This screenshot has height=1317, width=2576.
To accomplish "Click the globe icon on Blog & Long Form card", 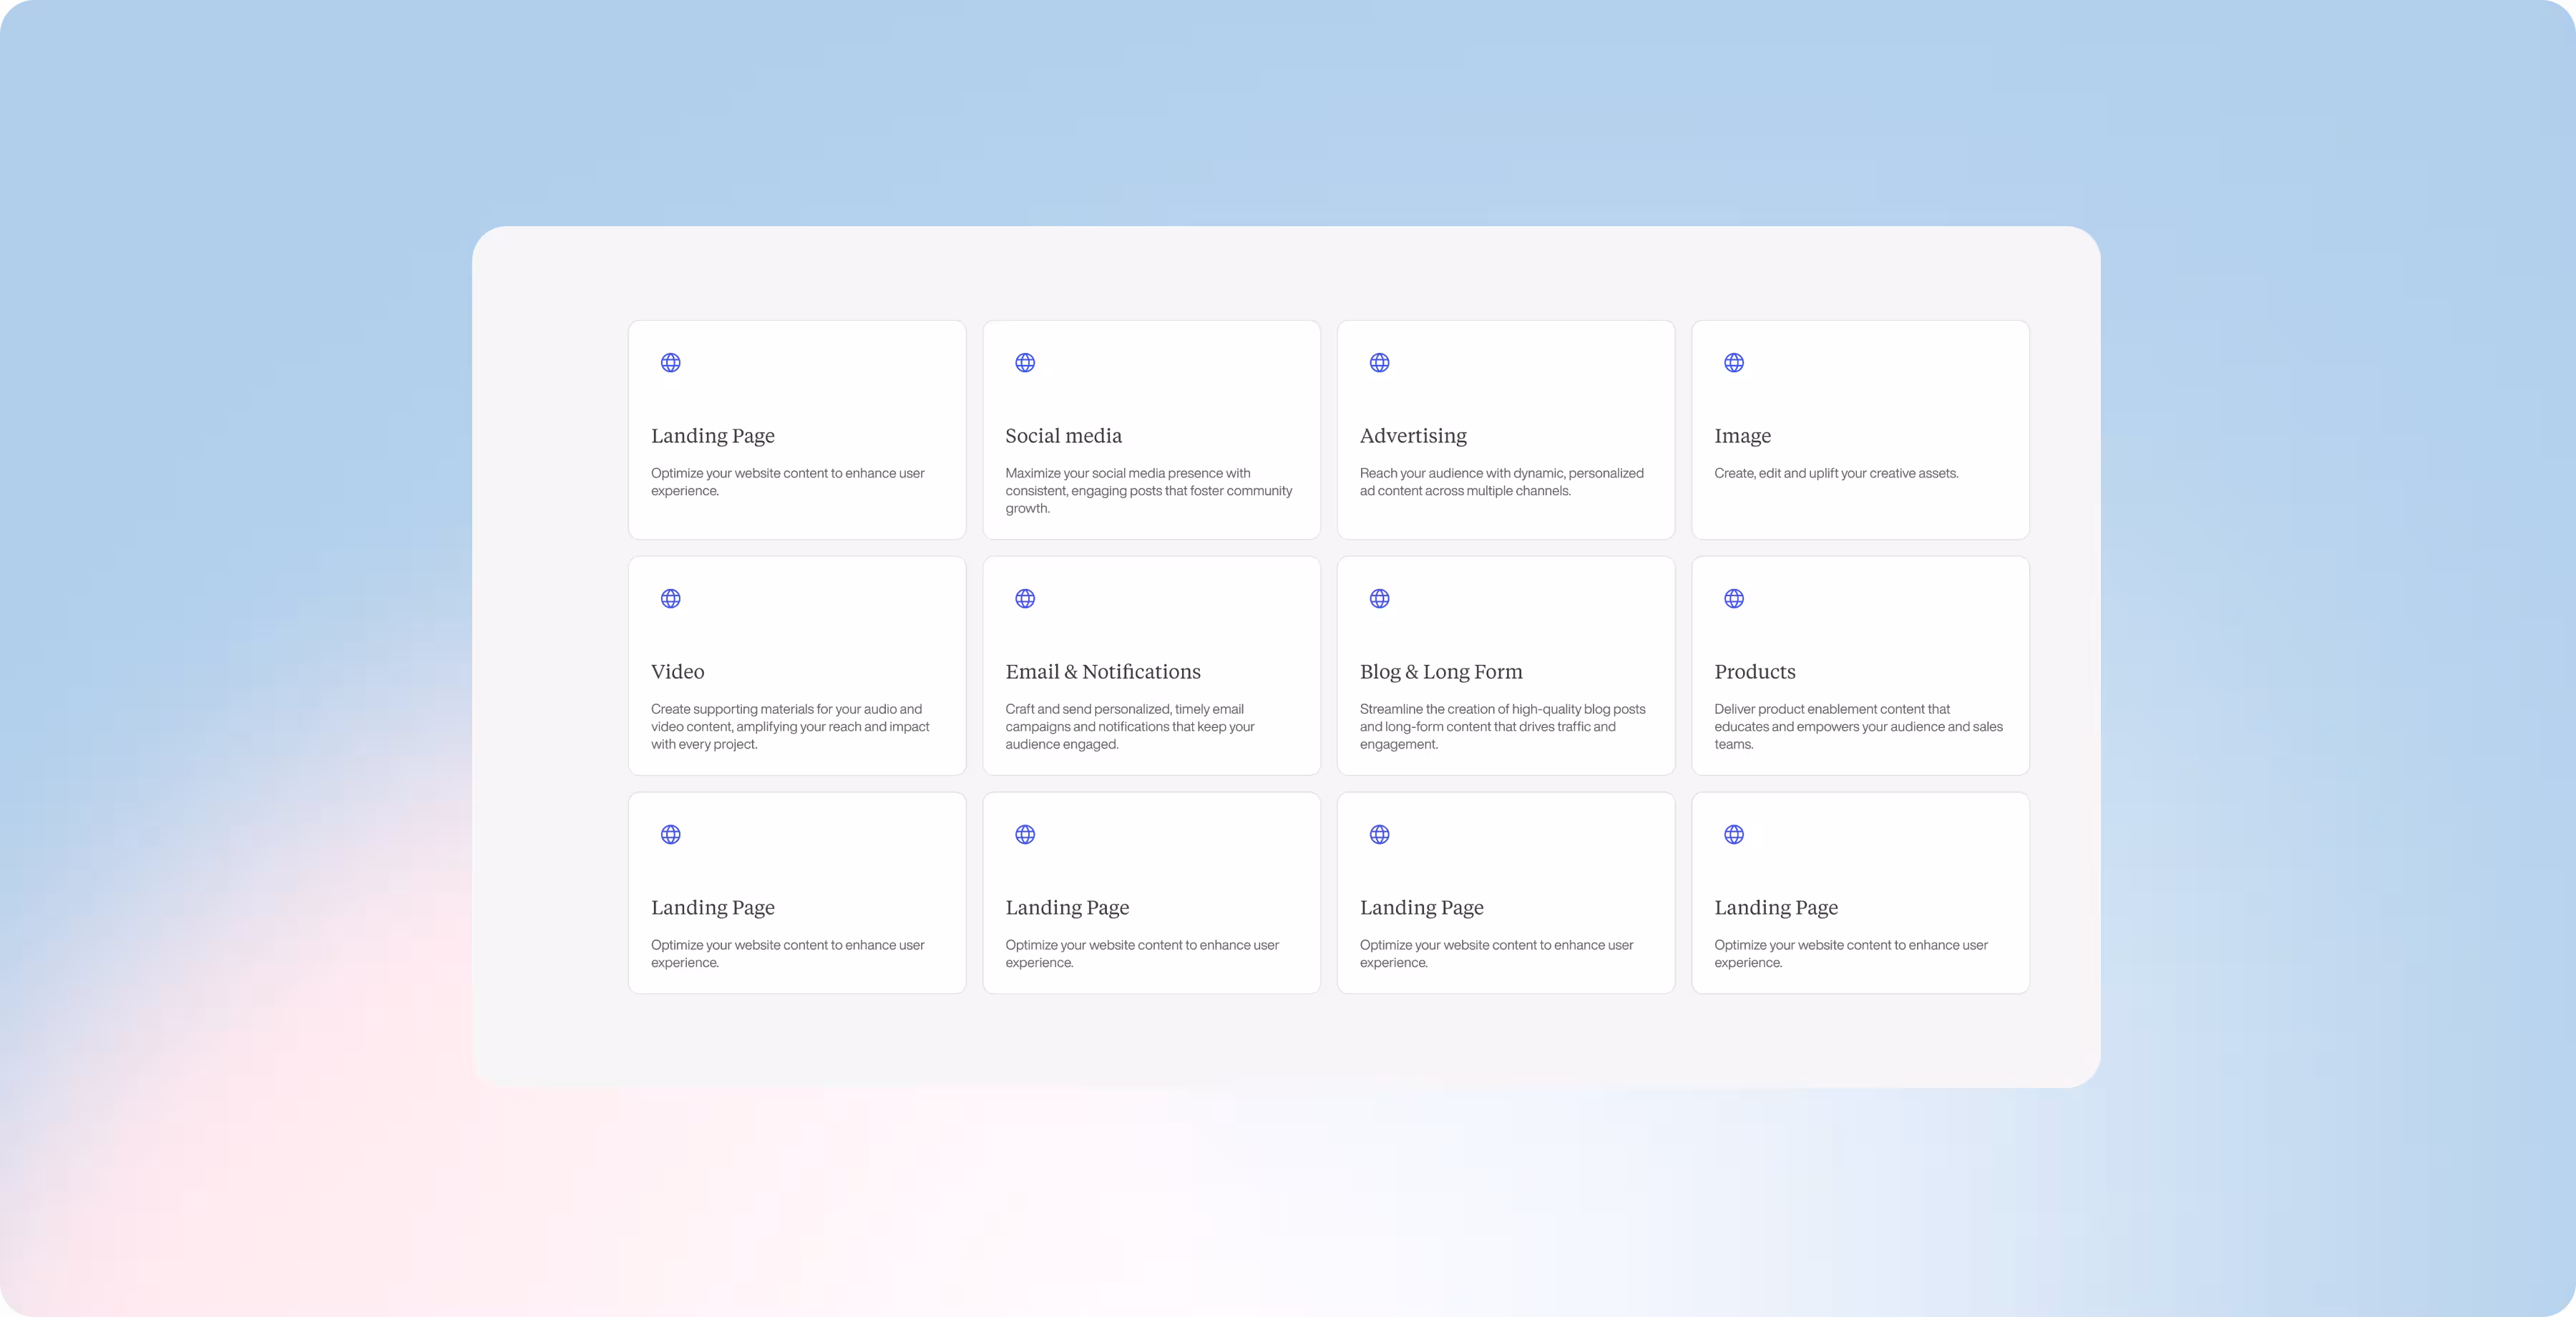I will (1379, 598).
